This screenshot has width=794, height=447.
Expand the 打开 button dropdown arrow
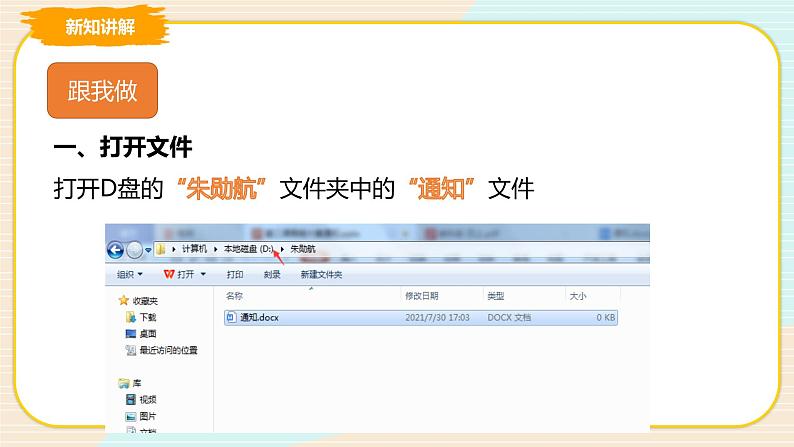pyautogui.click(x=203, y=274)
